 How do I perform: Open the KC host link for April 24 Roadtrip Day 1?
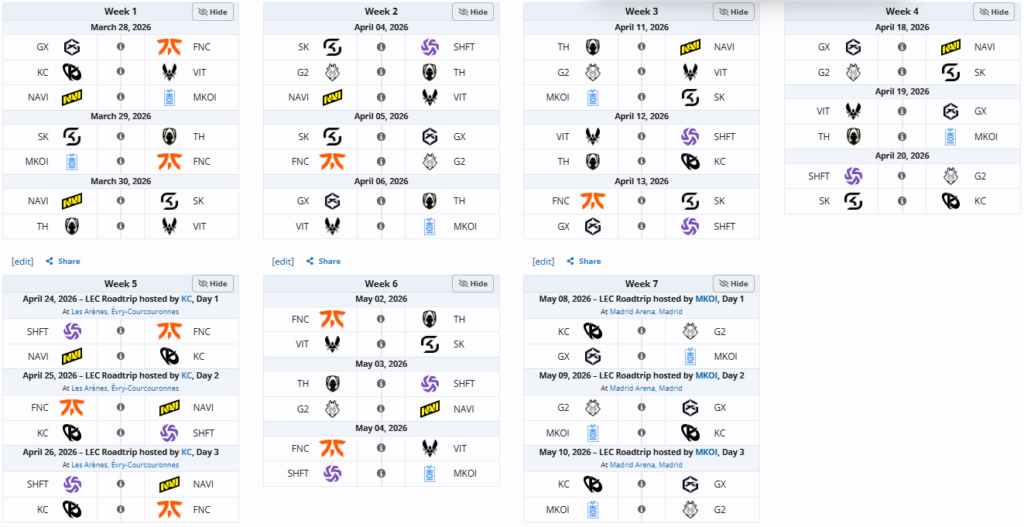click(186, 299)
